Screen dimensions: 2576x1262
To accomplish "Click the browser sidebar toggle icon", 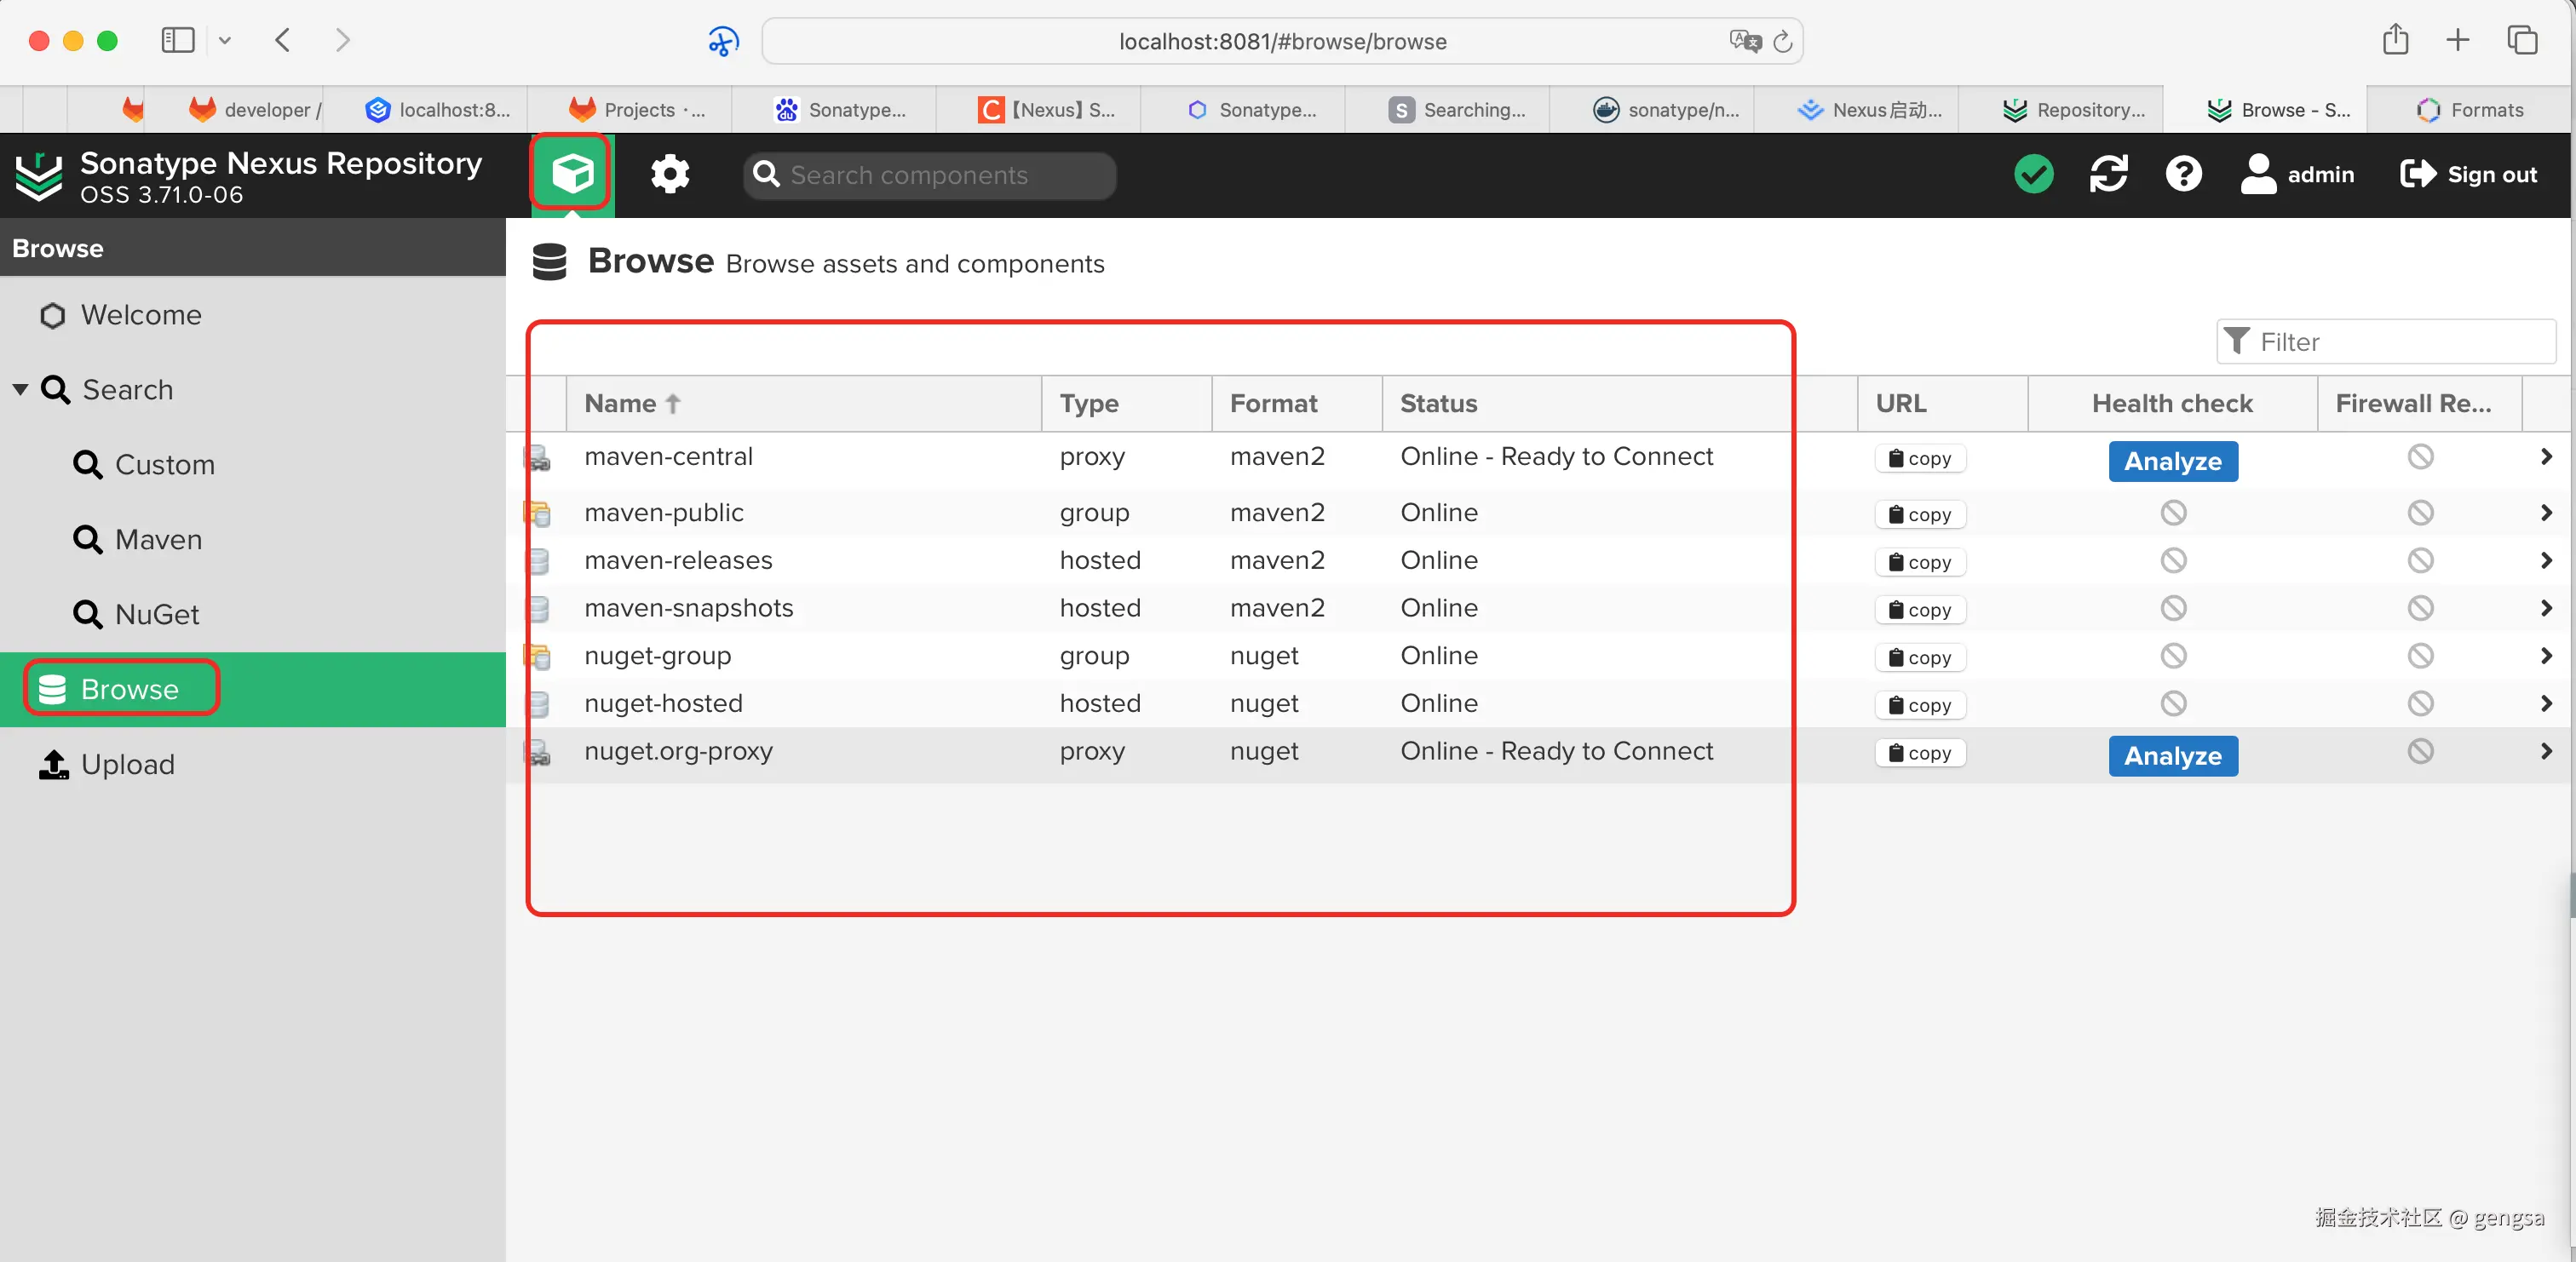I will coord(178,40).
